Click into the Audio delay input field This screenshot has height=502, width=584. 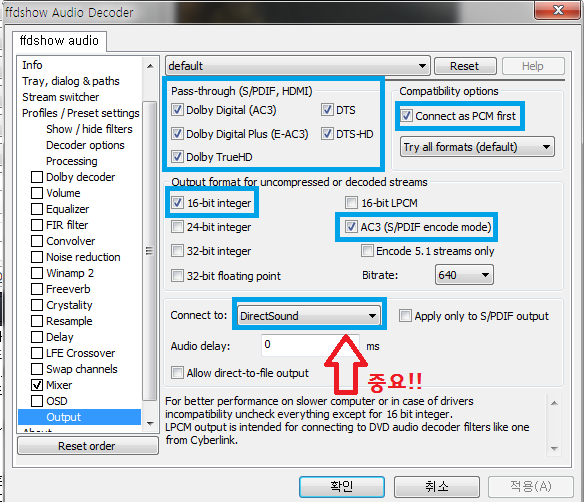pos(310,345)
